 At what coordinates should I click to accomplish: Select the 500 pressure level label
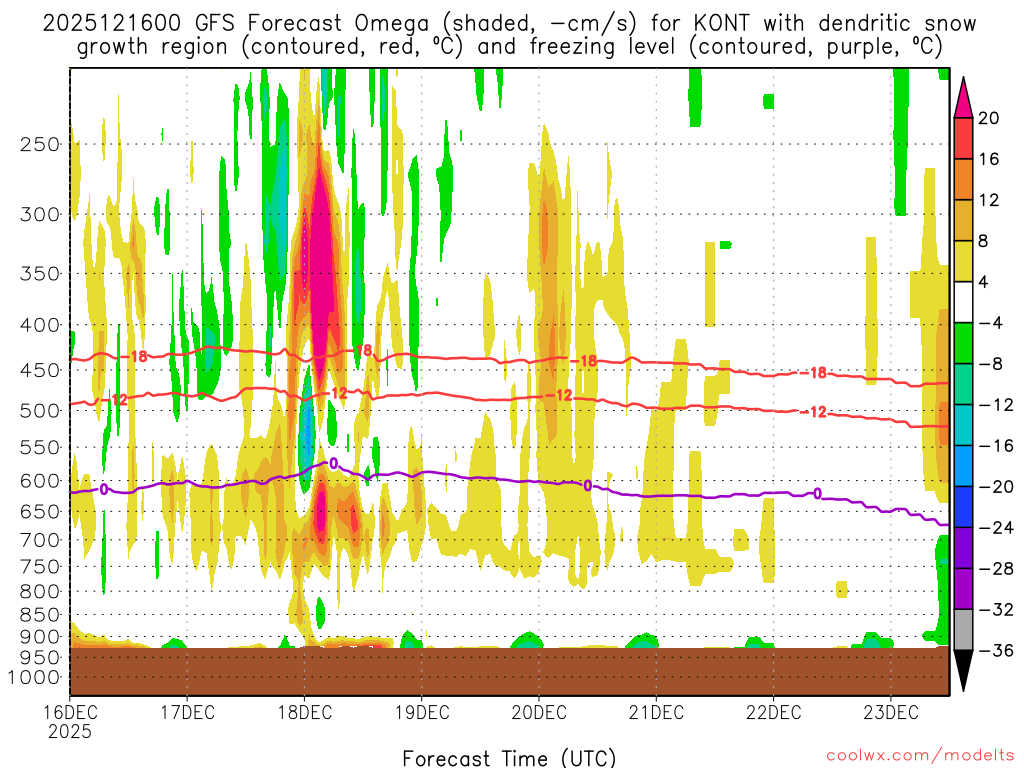click(x=40, y=411)
